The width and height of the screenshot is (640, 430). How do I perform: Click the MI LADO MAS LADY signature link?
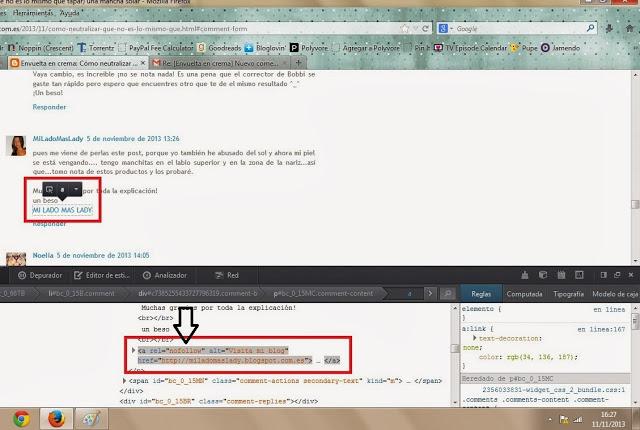click(62, 210)
